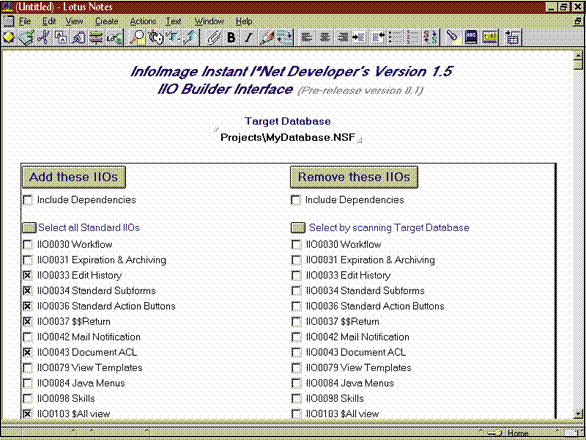
Task: Click the ABC spell check book icon
Action: (x=471, y=37)
